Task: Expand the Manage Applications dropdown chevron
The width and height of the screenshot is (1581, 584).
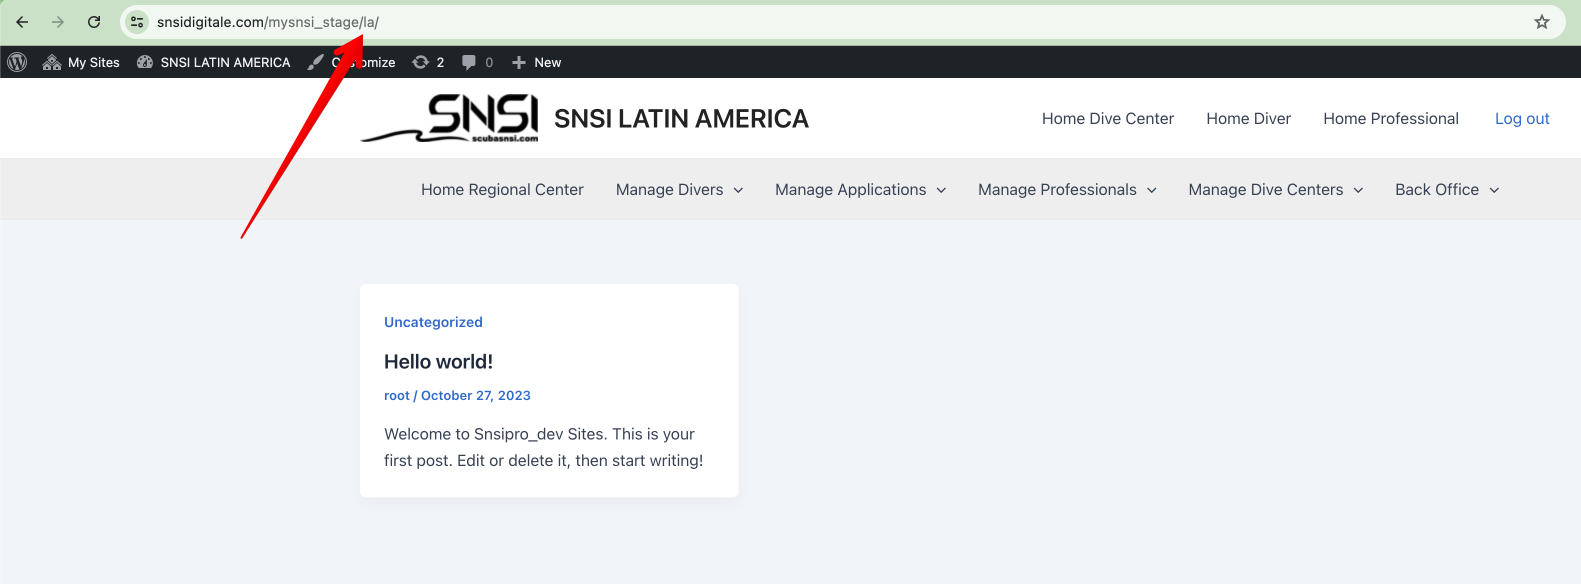Action: [941, 190]
